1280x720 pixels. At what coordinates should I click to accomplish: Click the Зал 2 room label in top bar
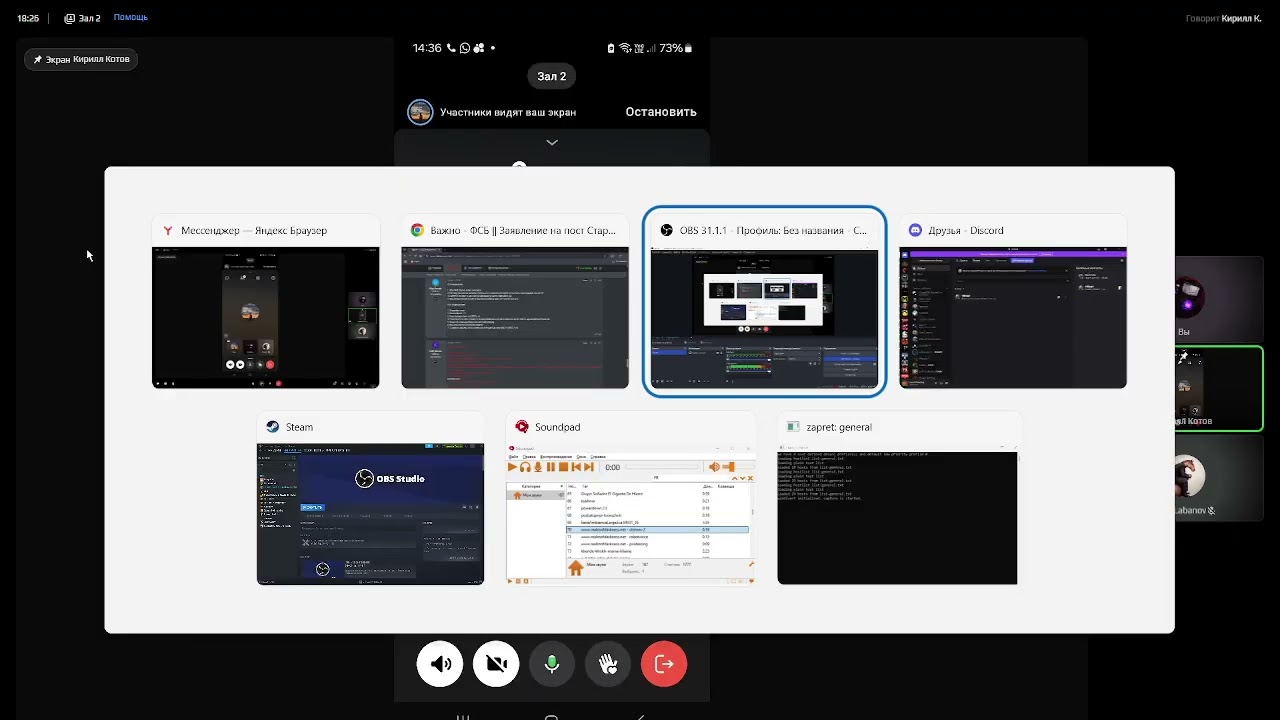pyautogui.click(x=83, y=18)
